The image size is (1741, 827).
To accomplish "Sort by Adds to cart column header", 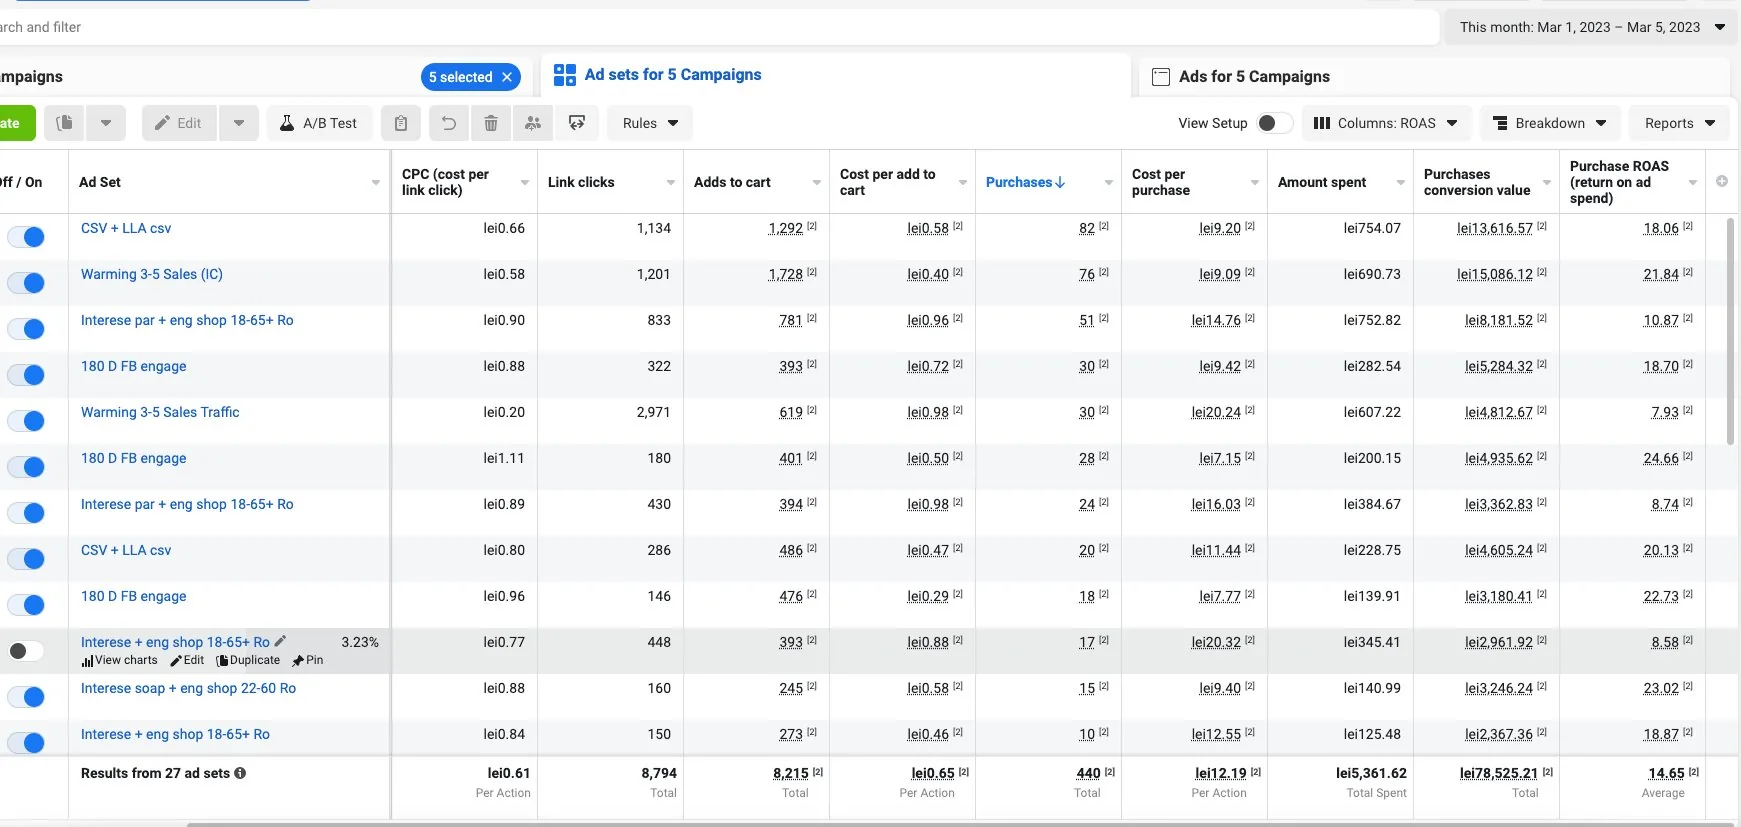I will point(732,182).
